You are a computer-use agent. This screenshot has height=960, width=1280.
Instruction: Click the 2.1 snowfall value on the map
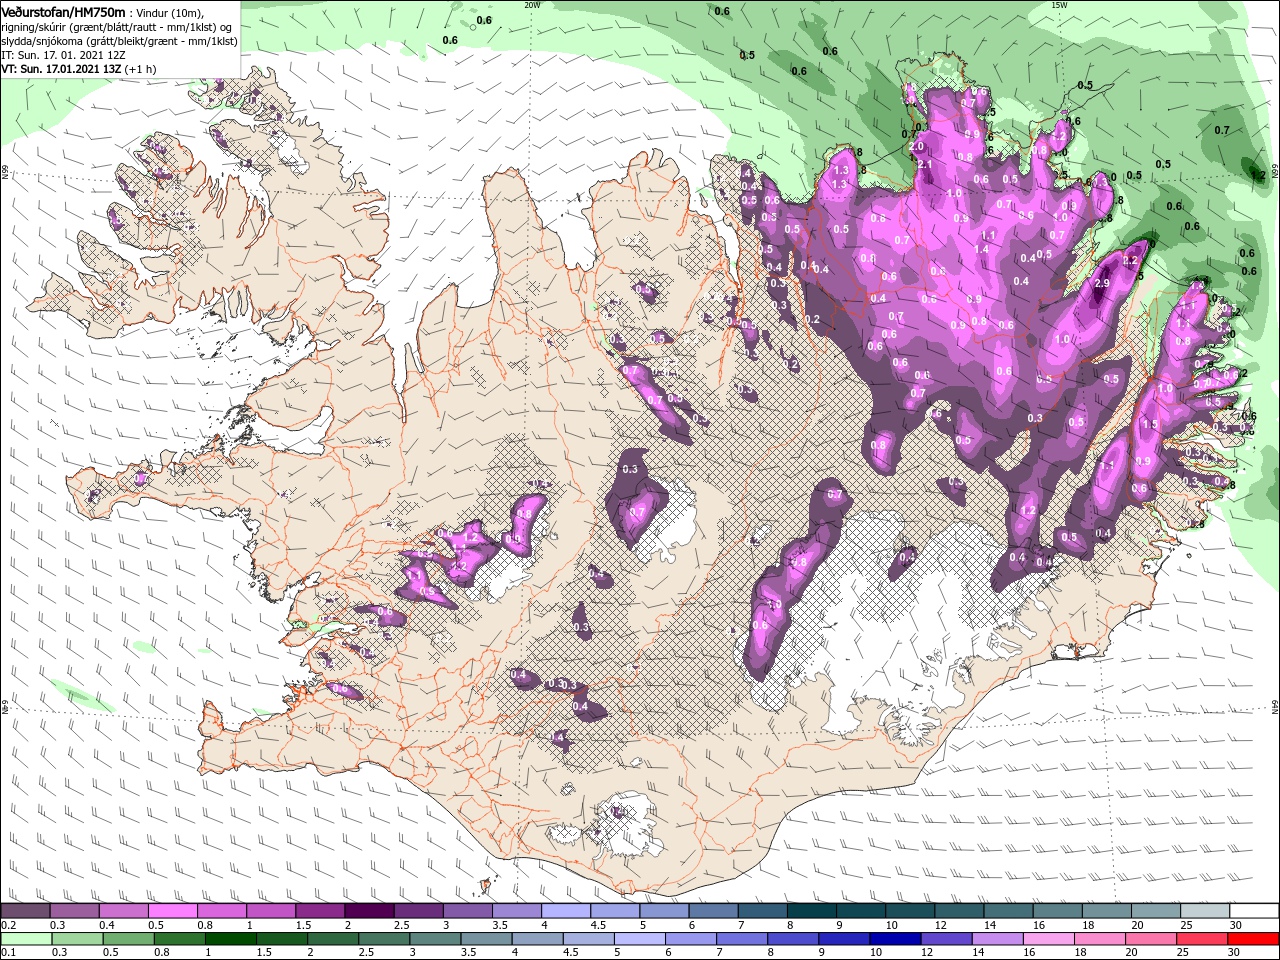pyautogui.click(x=925, y=165)
